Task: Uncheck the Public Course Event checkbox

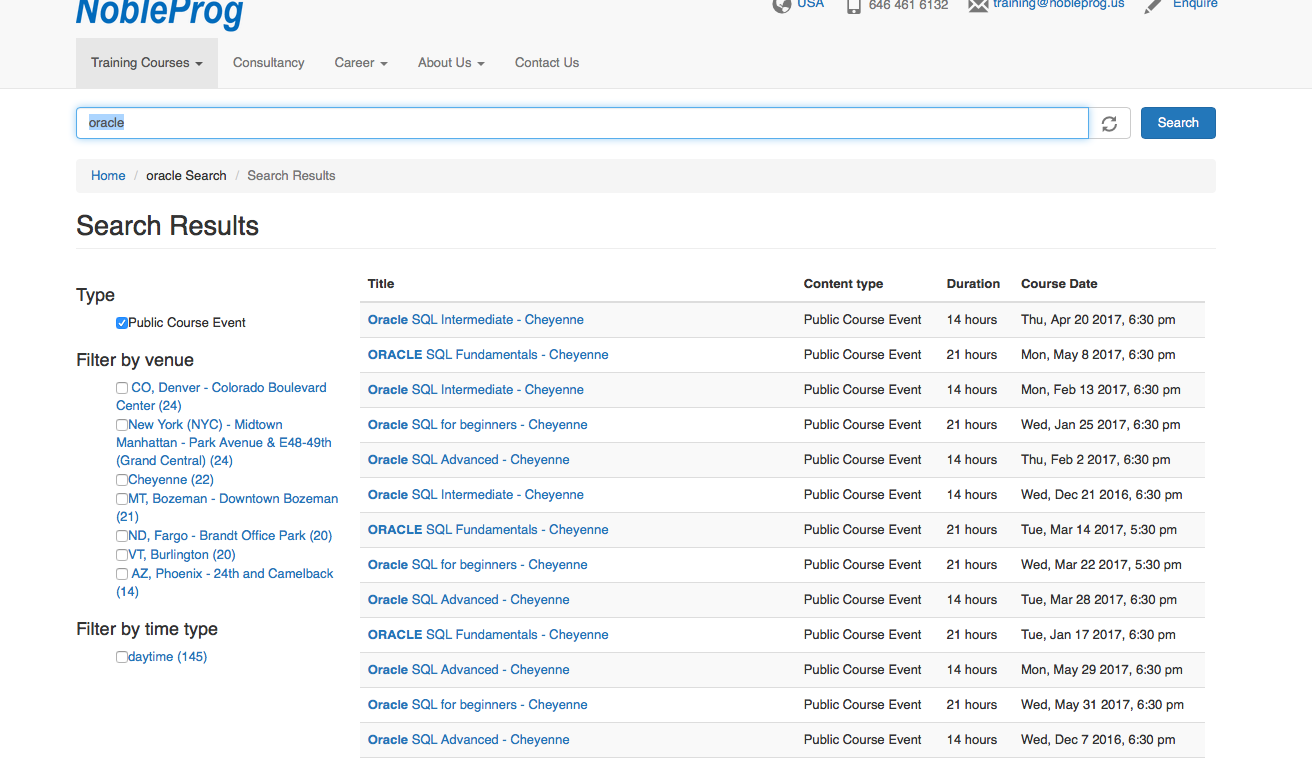Action: coord(122,323)
